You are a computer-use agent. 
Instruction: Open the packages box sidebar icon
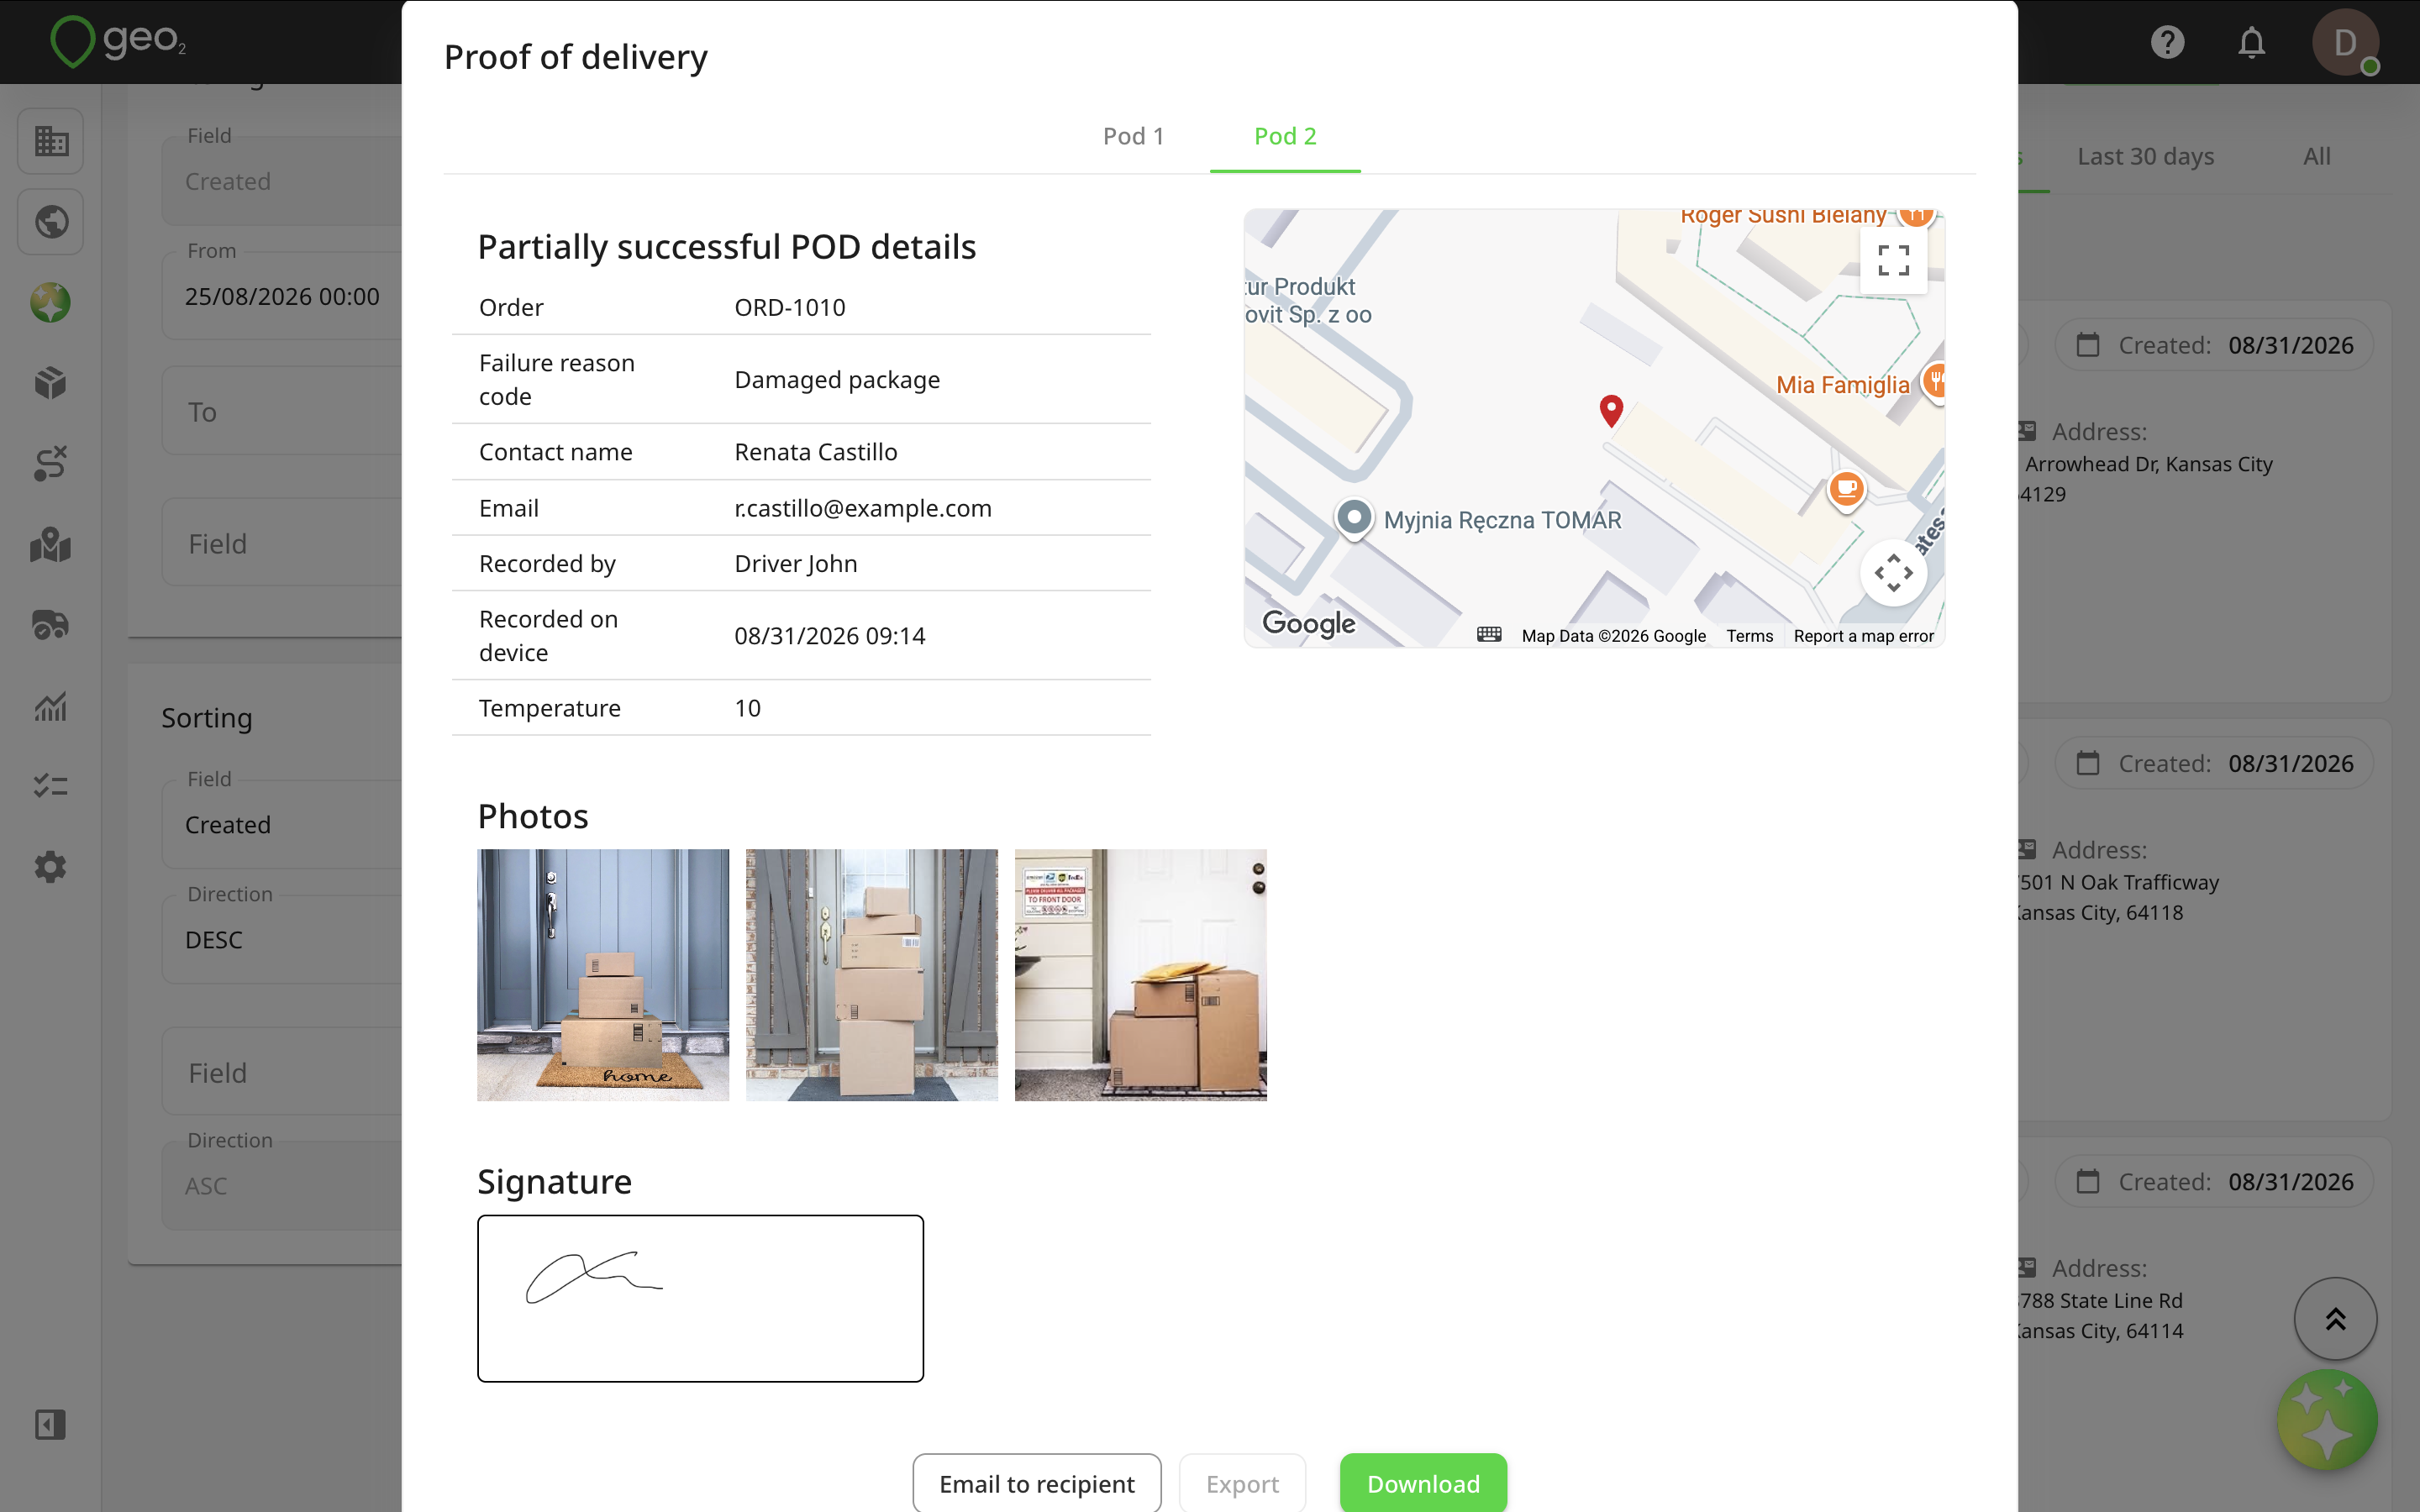[x=50, y=383]
